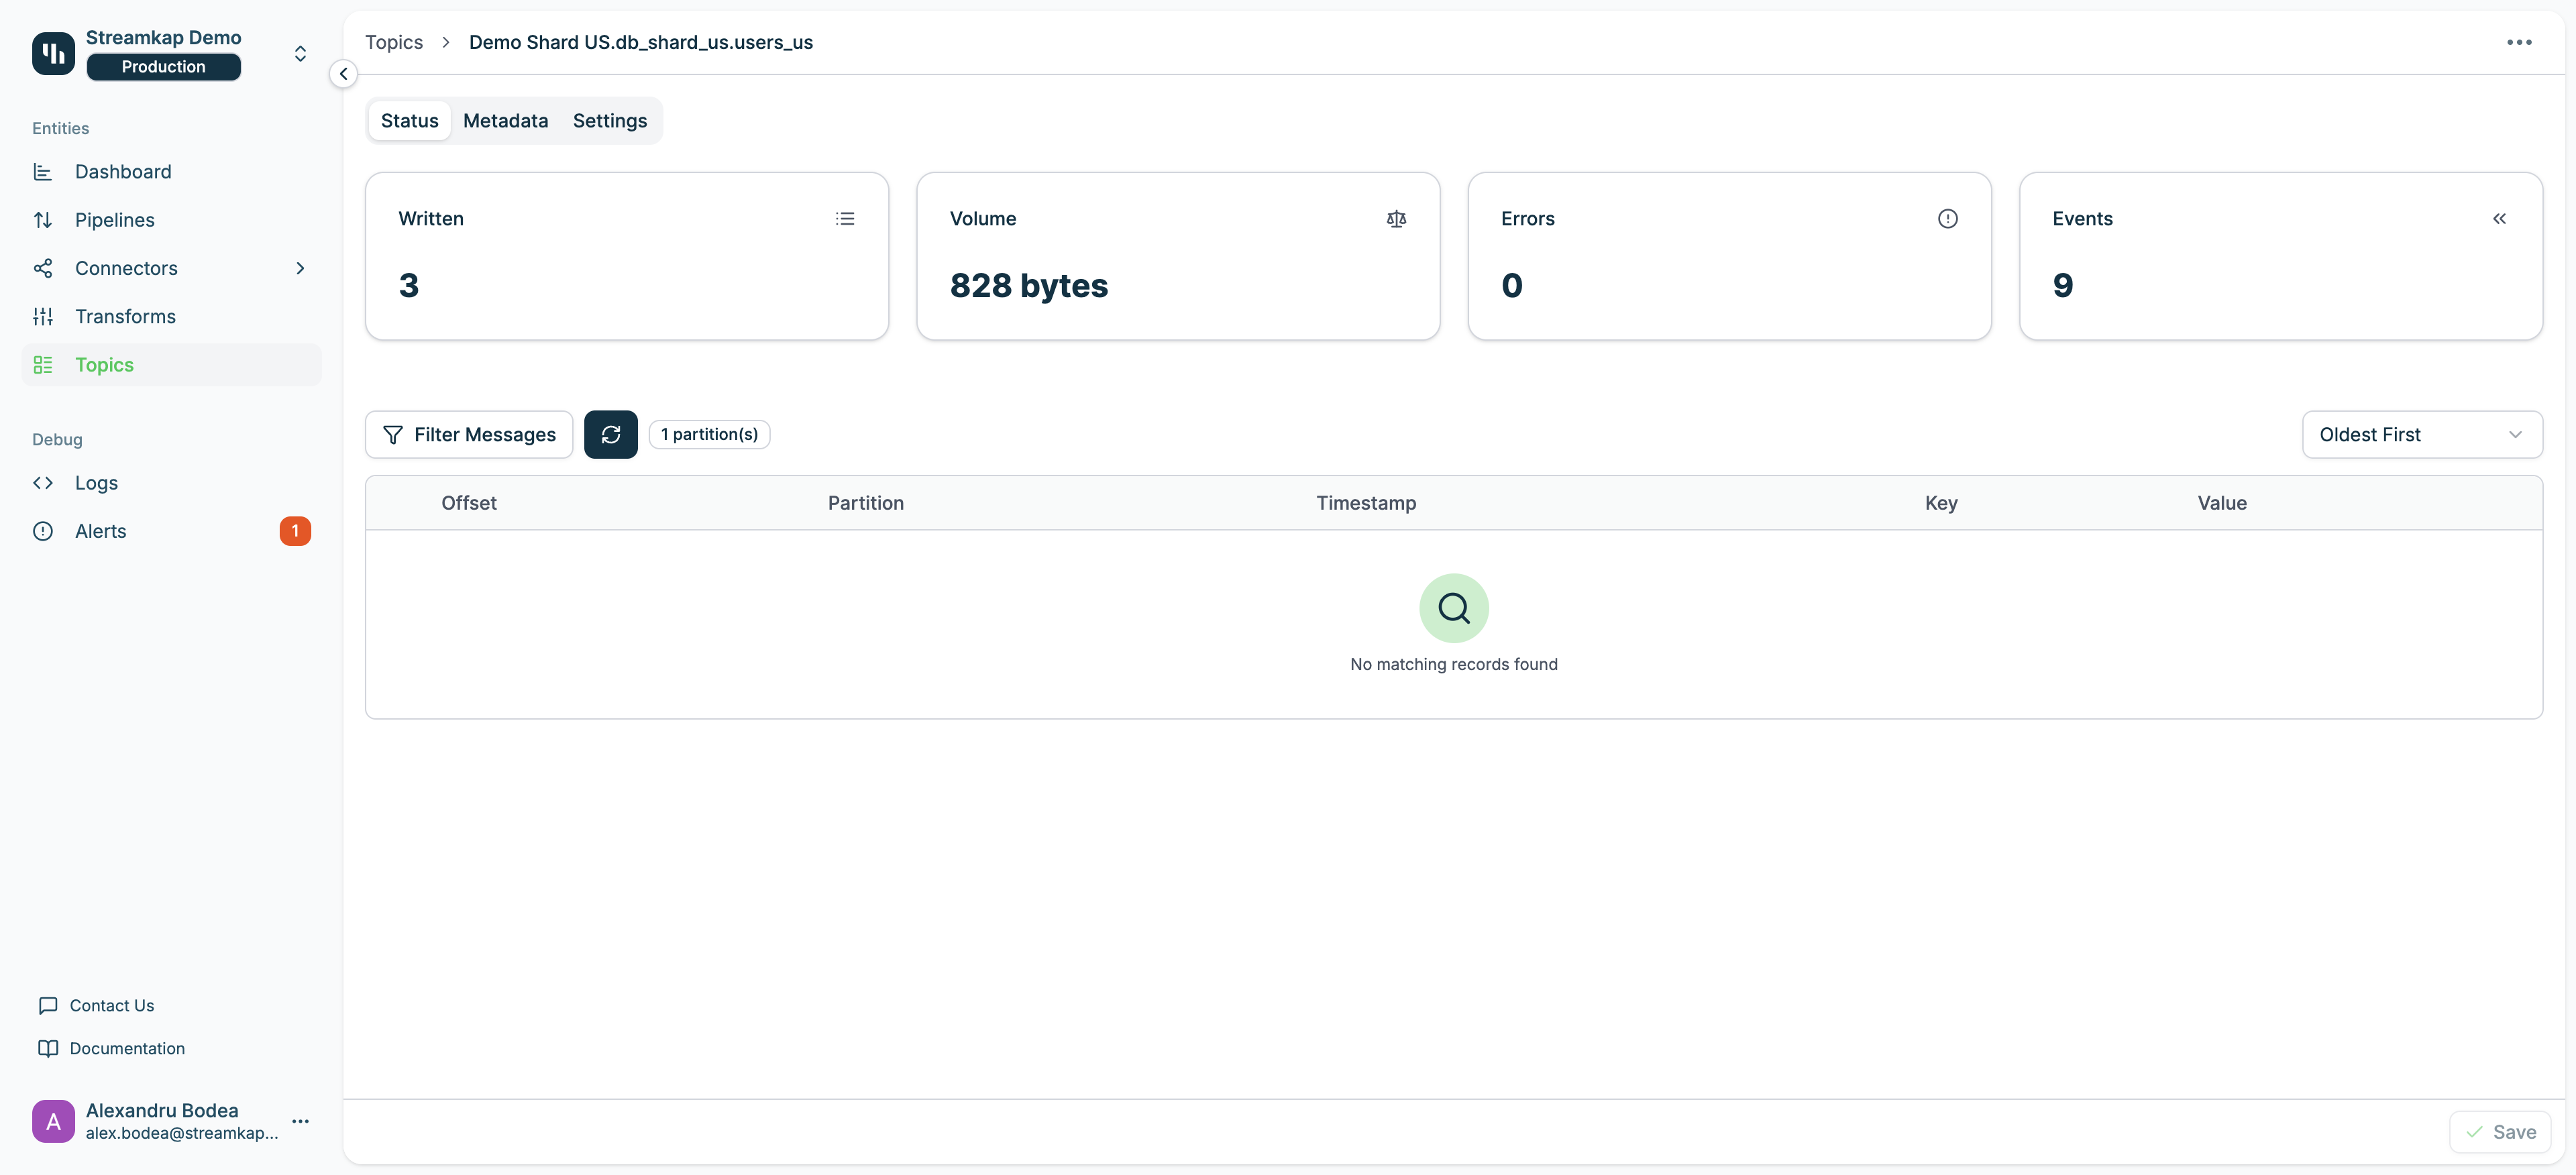The image size is (2576, 1175).
Task: Click the Filter Messages button
Action: click(x=469, y=434)
